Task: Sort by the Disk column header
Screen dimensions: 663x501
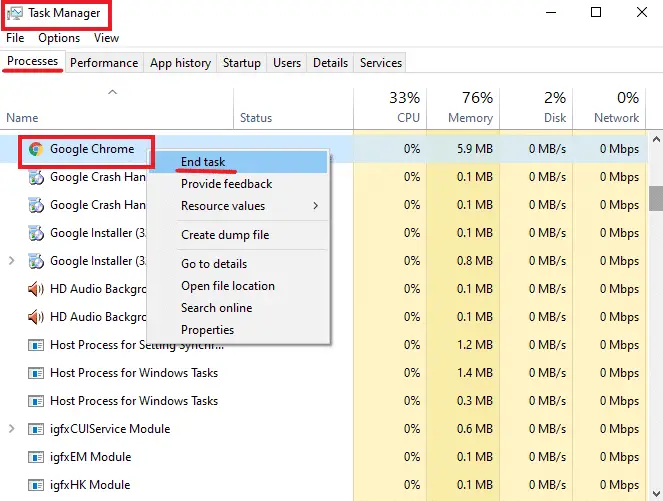Action: tap(536, 109)
